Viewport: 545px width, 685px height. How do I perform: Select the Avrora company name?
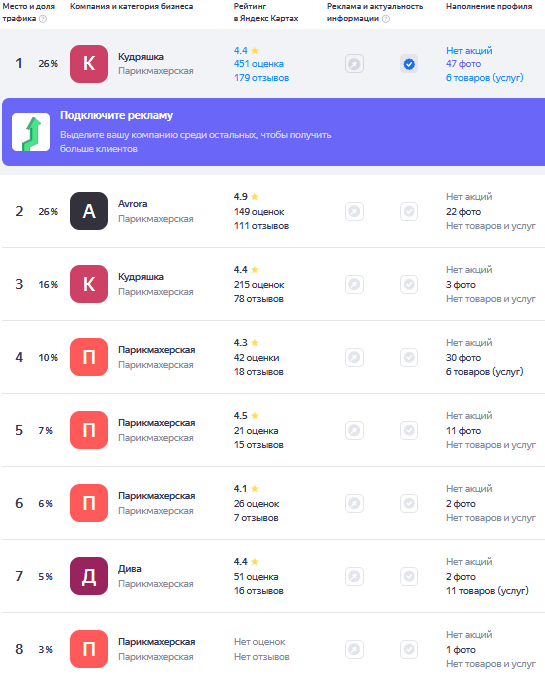point(132,204)
